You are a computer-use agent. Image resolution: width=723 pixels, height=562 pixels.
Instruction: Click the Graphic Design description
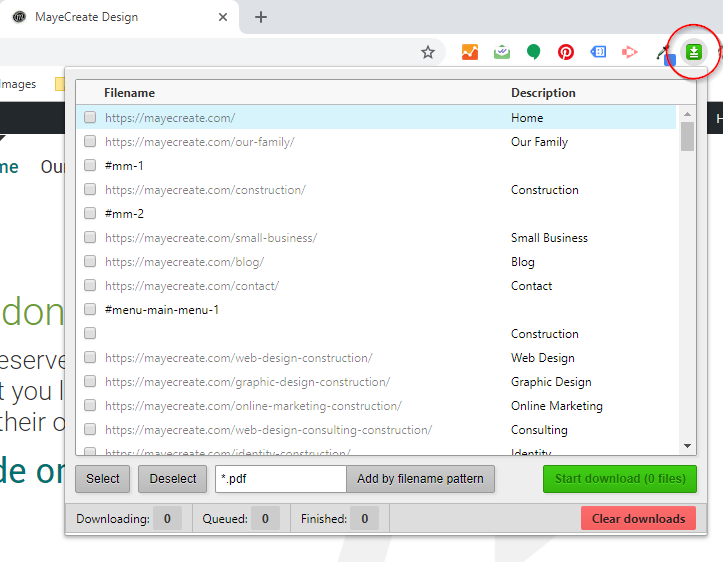point(551,382)
